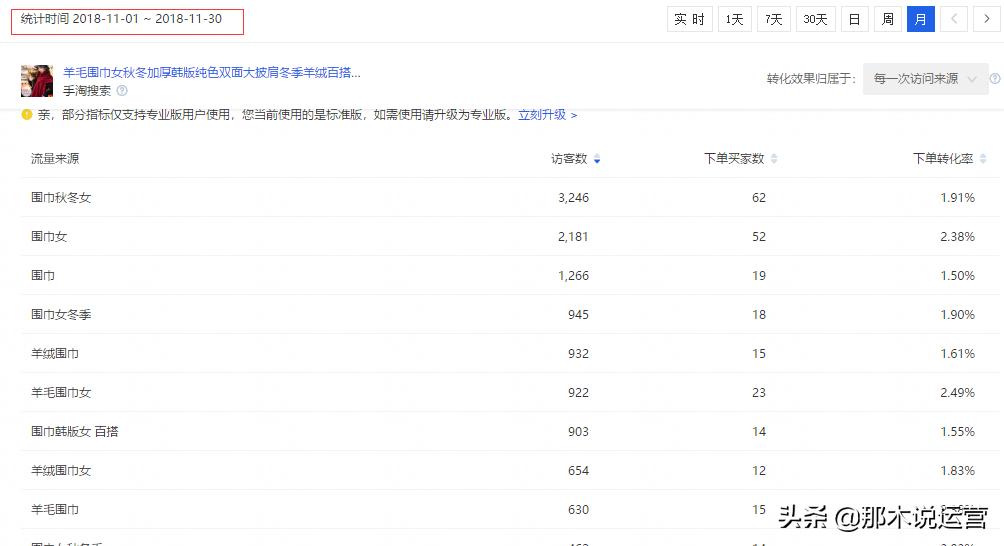Click the 统计时间 date range text
1004x546 pixels.
pyautogui.click(x=121, y=19)
